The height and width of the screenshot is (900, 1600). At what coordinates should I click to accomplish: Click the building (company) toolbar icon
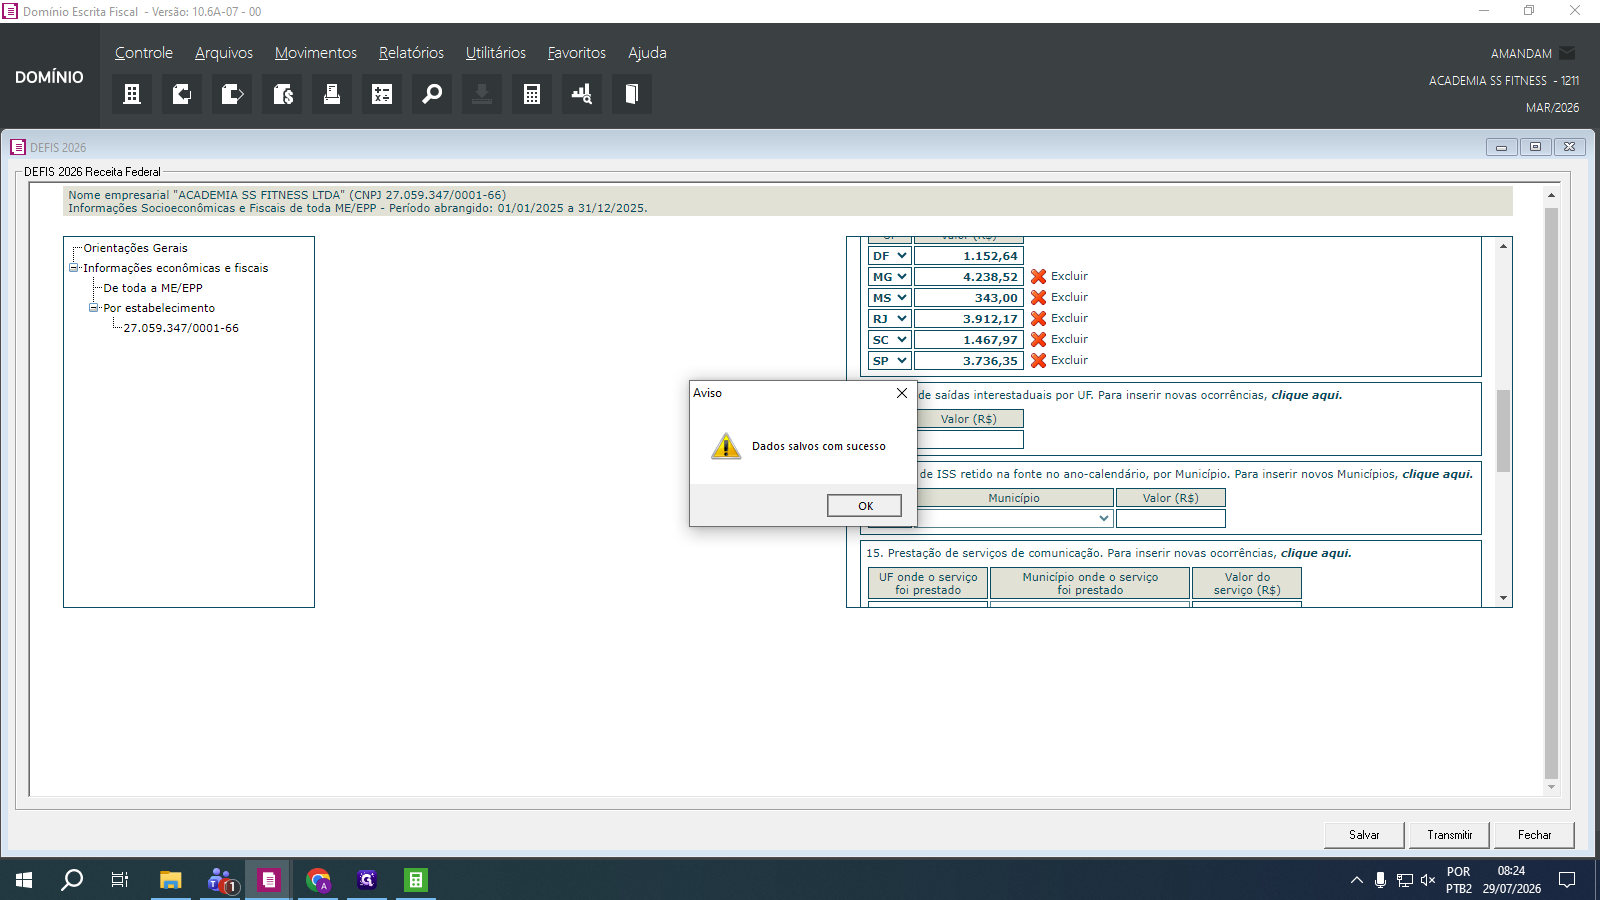coord(132,94)
